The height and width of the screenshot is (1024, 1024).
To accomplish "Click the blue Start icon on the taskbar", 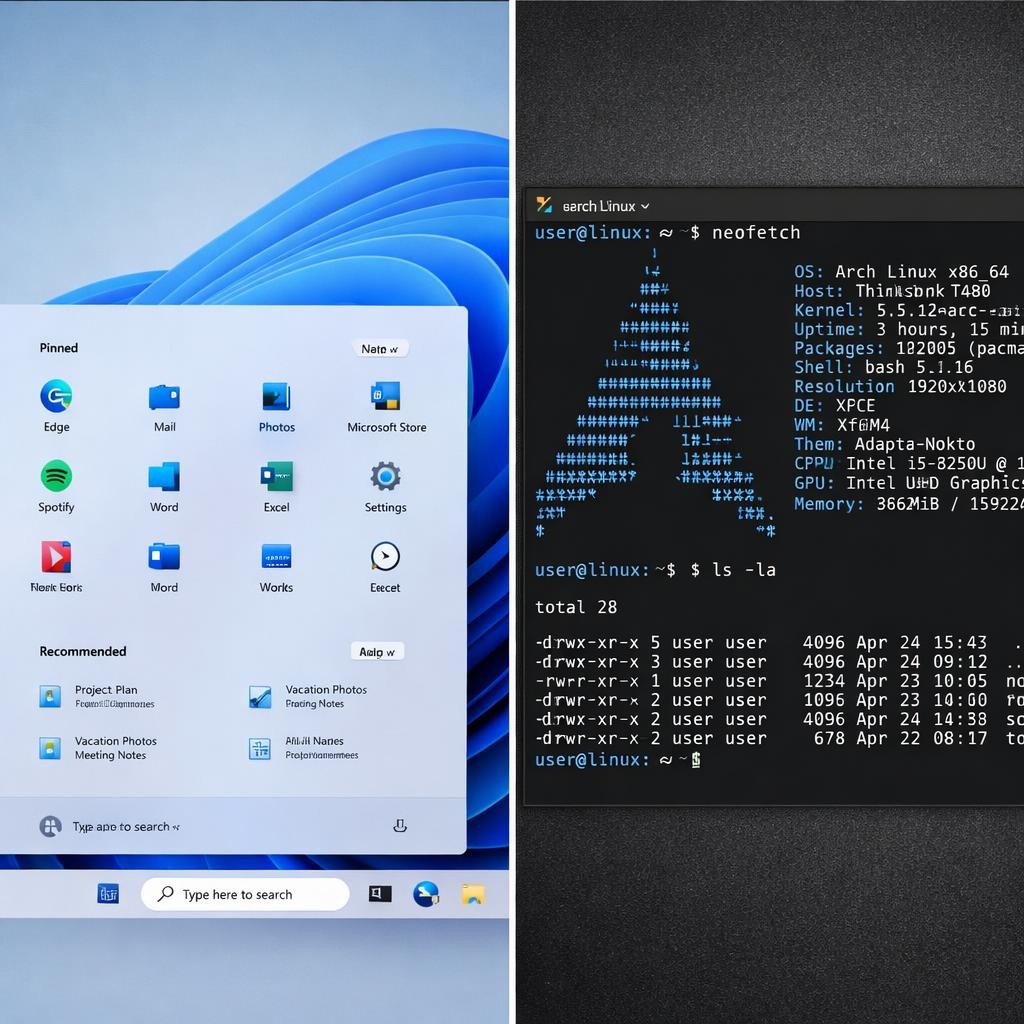I will (x=108, y=893).
